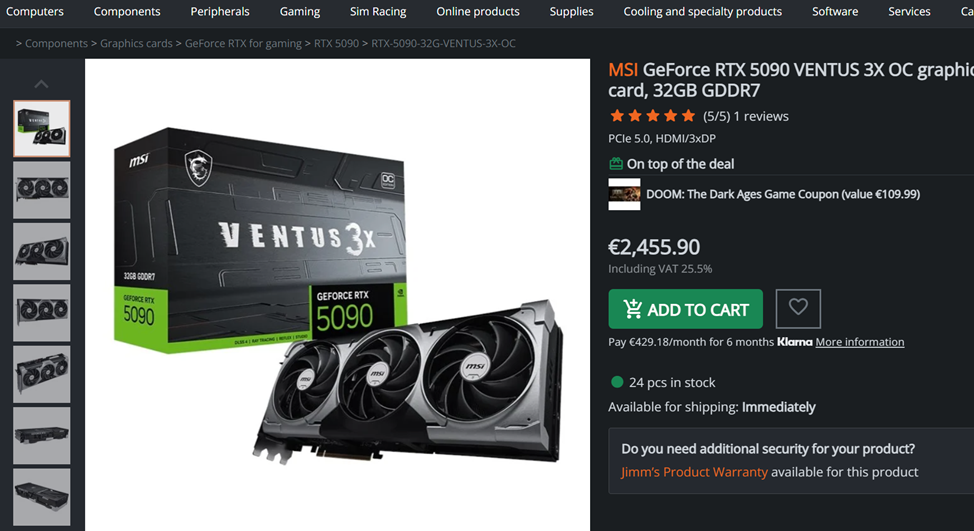Viewport: 974px width, 531px height.
Task: Click the Klarna logo
Action: 794,342
